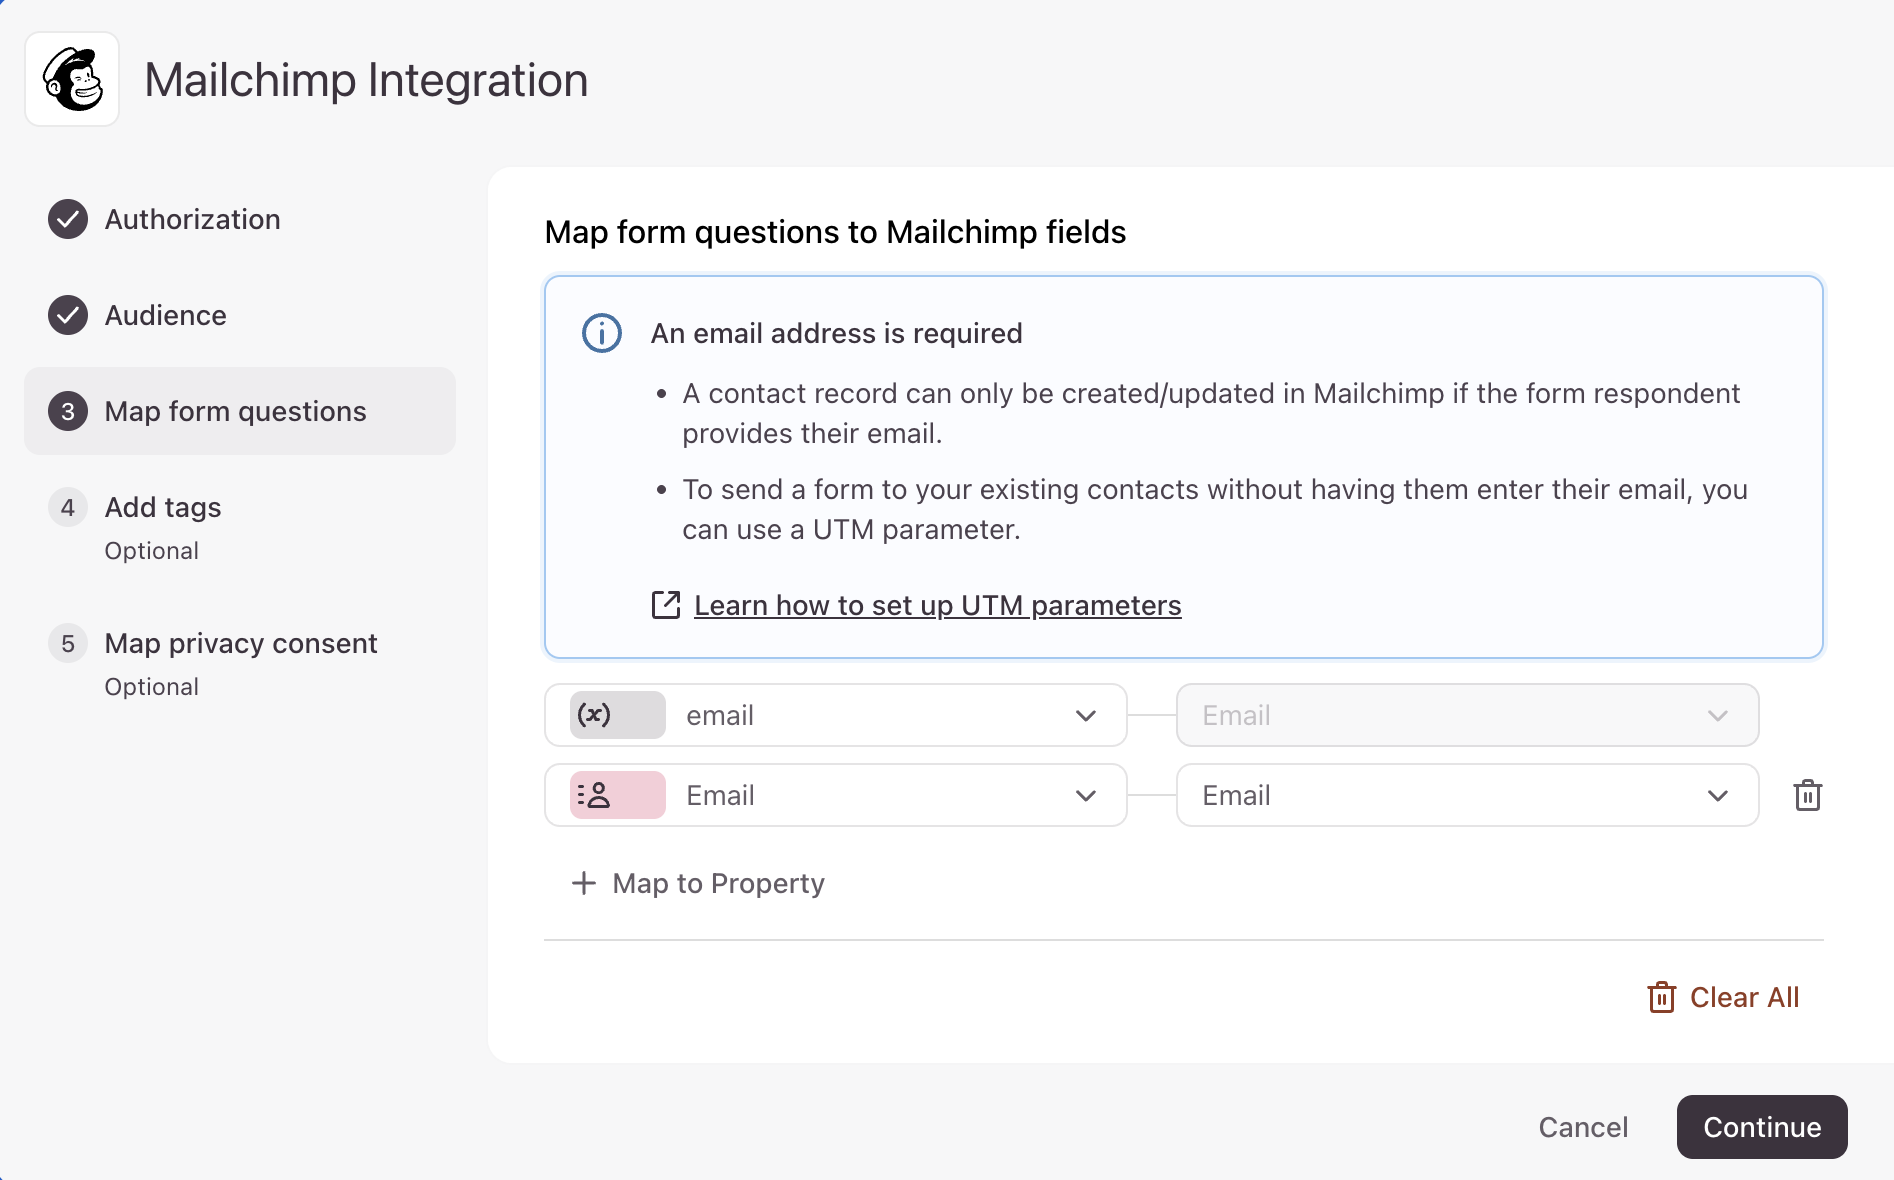Open the editable Email Mailchimp field dropdown
1894x1180 pixels.
tap(1468, 795)
